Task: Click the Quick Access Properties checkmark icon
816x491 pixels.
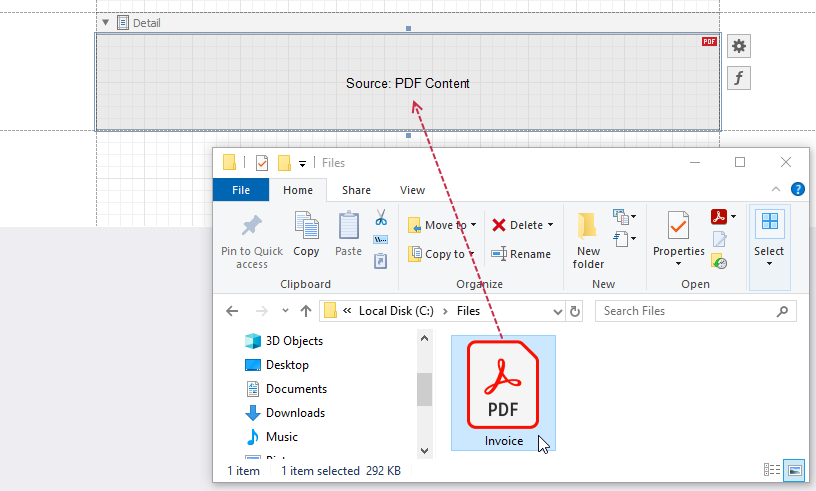Action: tap(262, 163)
